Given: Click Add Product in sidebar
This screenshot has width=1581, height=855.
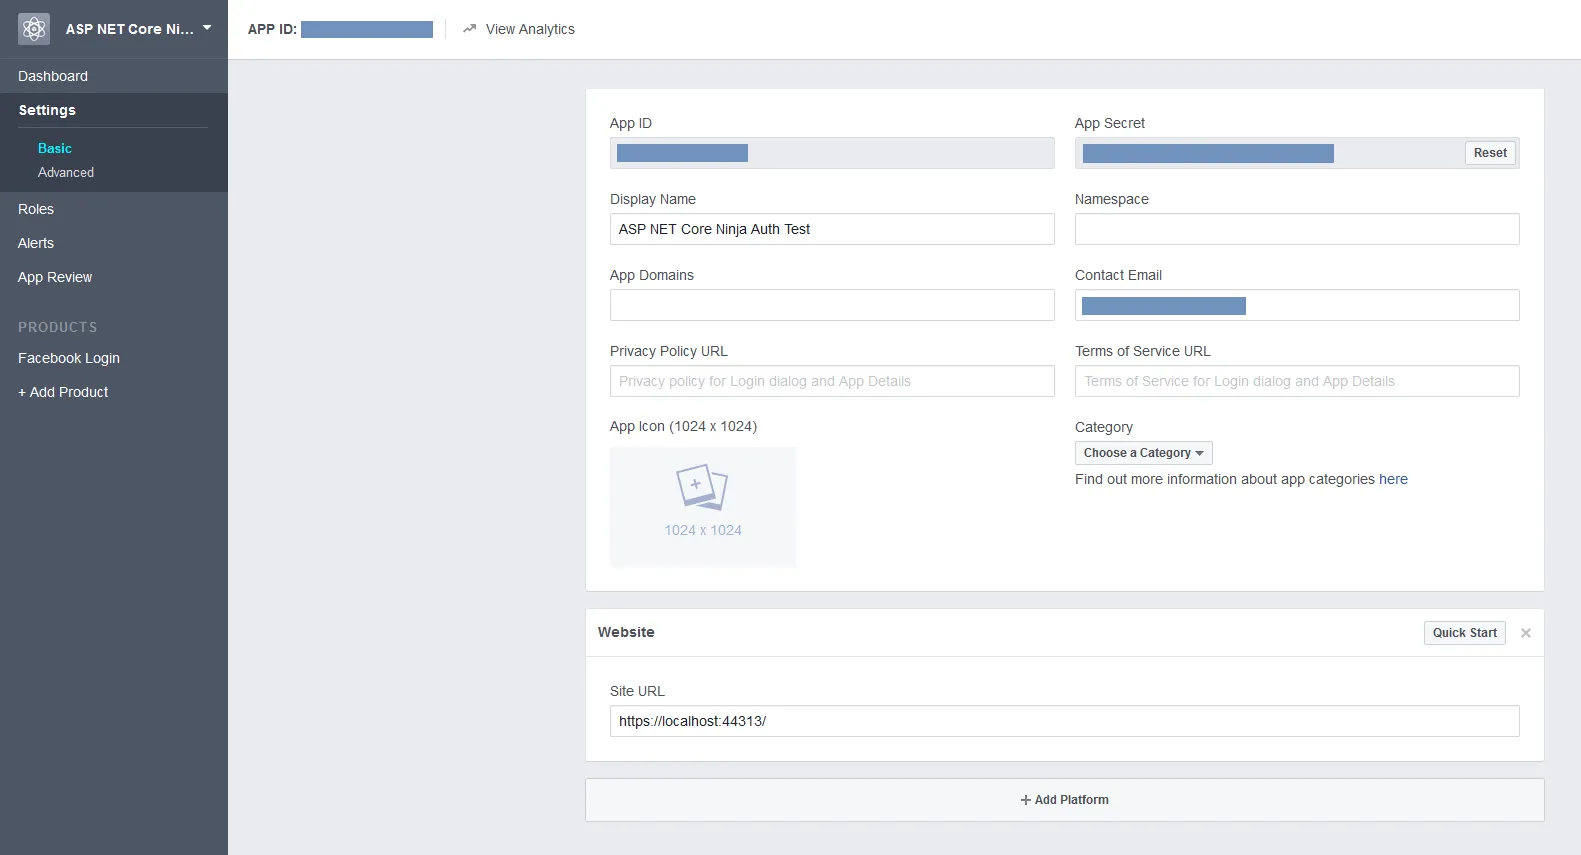Looking at the screenshot, I should (x=63, y=392).
